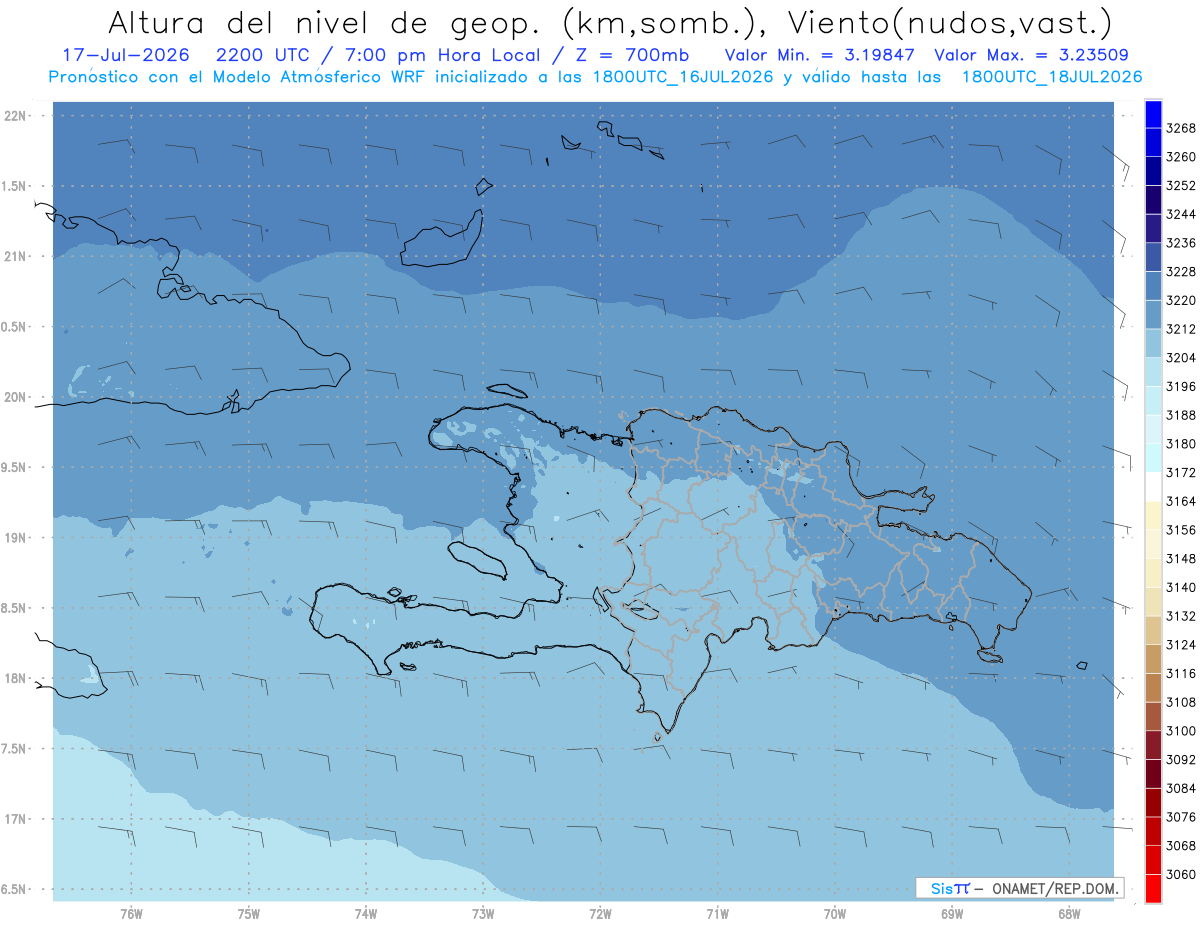
Task: Click the colorbar swatch between 3204 and 3212
Action: 1153,343
